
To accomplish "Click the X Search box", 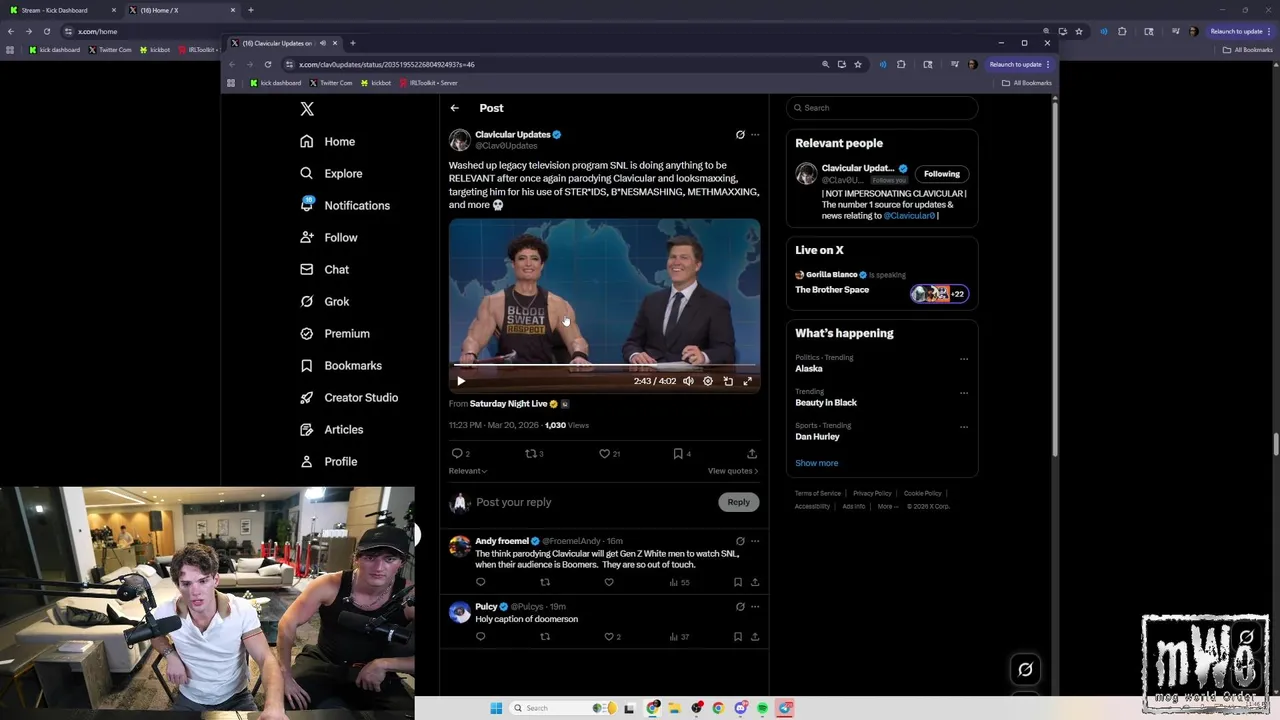I will coord(882,108).
